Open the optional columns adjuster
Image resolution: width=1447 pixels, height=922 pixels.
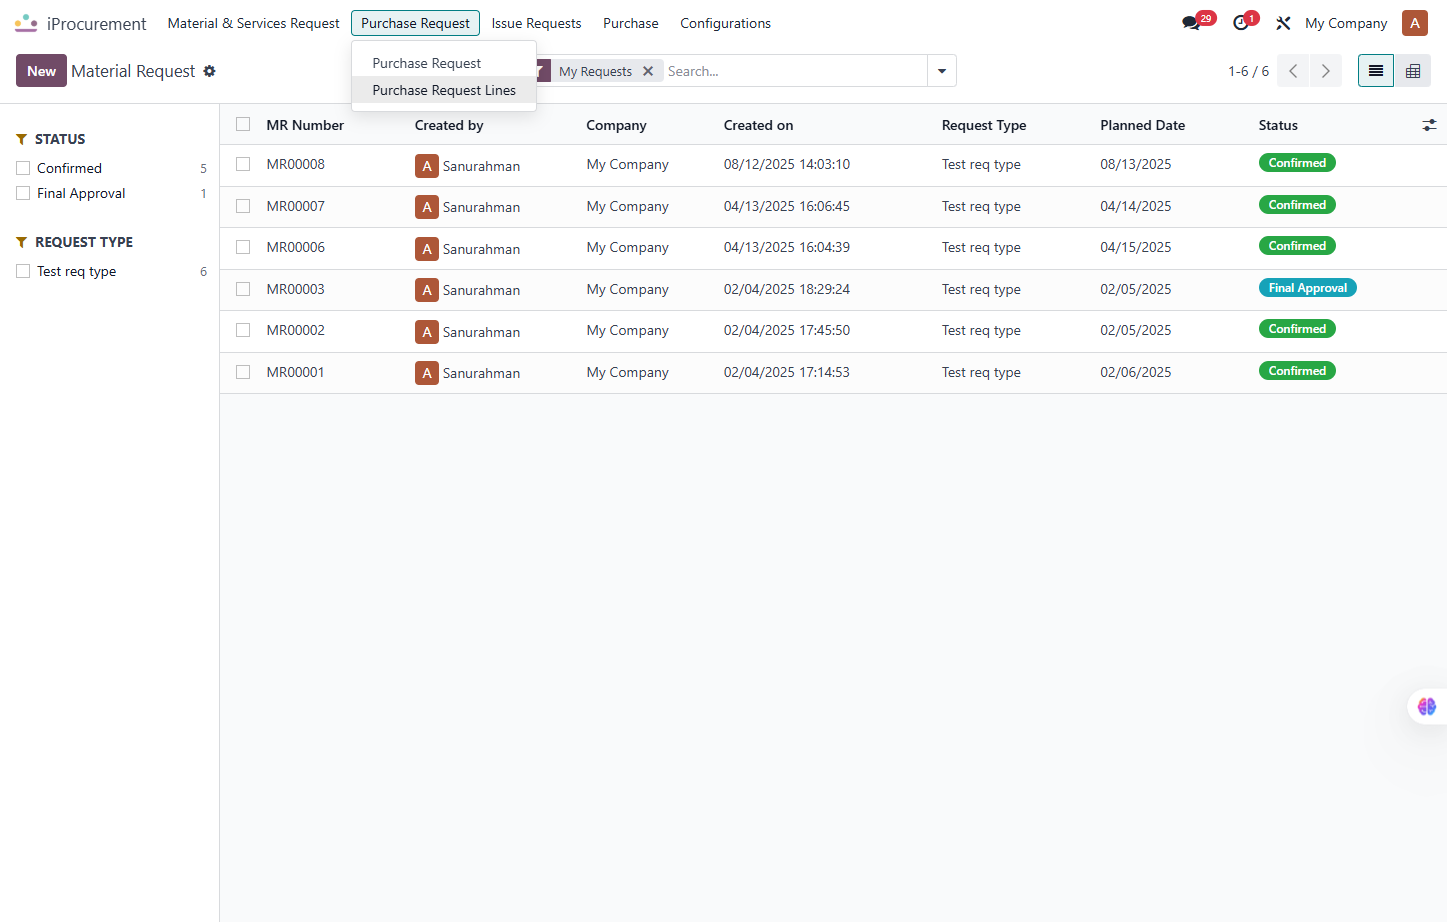(x=1429, y=125)
